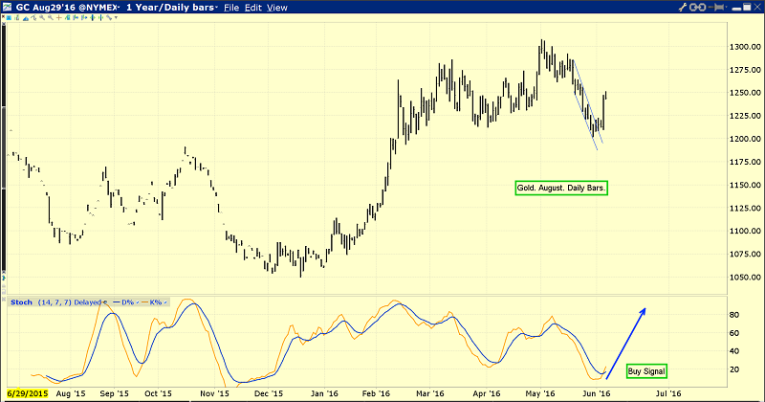Screen dimensions: 765x402
Task: Open the View menu
Action: pos(277,7)
